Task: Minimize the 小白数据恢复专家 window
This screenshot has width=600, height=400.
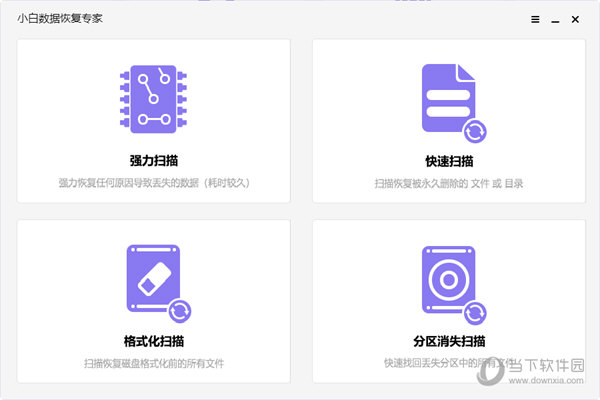Action: 555,20
